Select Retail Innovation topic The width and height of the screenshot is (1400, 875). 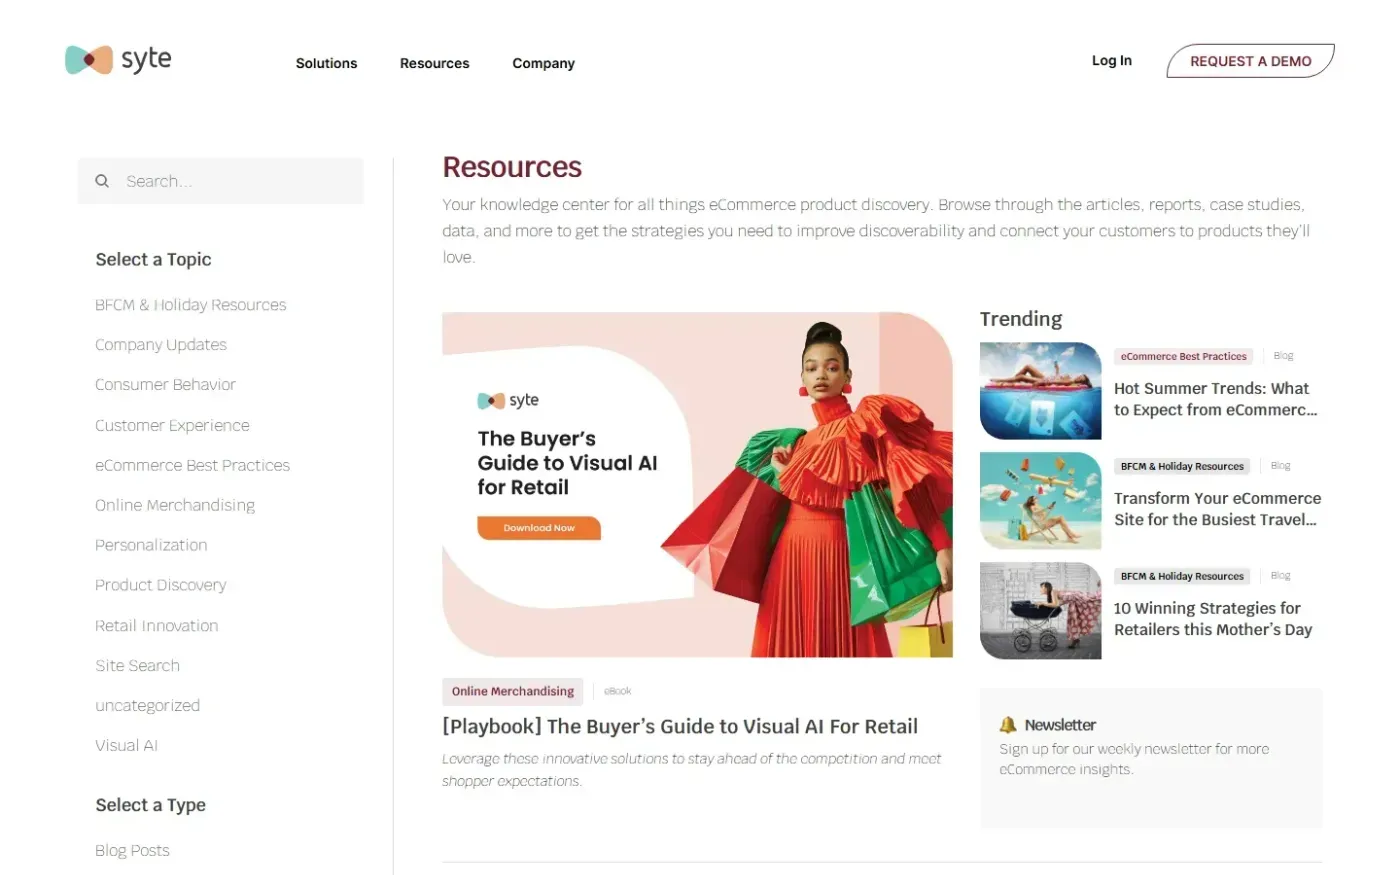click(156, 626)
